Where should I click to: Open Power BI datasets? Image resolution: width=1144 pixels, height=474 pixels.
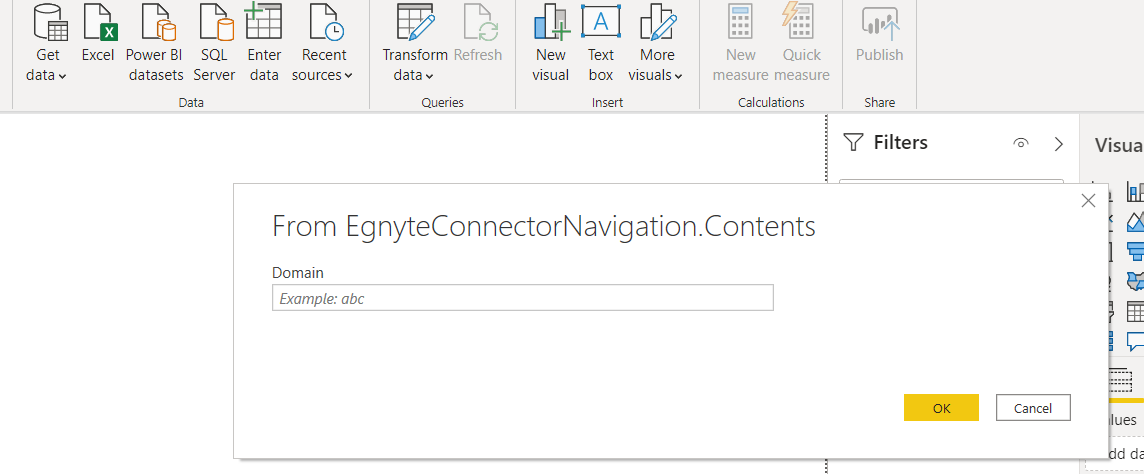tap(155, 43)
